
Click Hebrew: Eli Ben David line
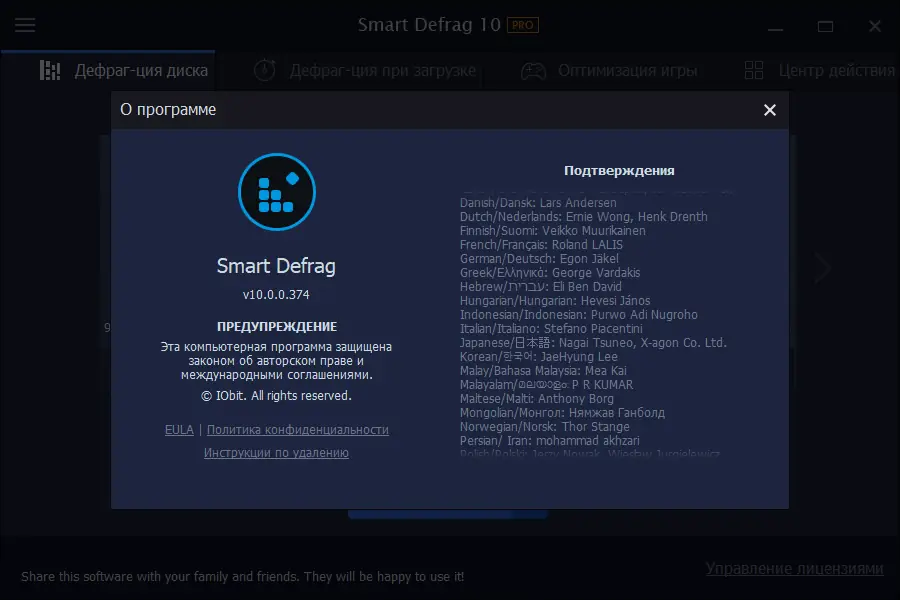541,287
